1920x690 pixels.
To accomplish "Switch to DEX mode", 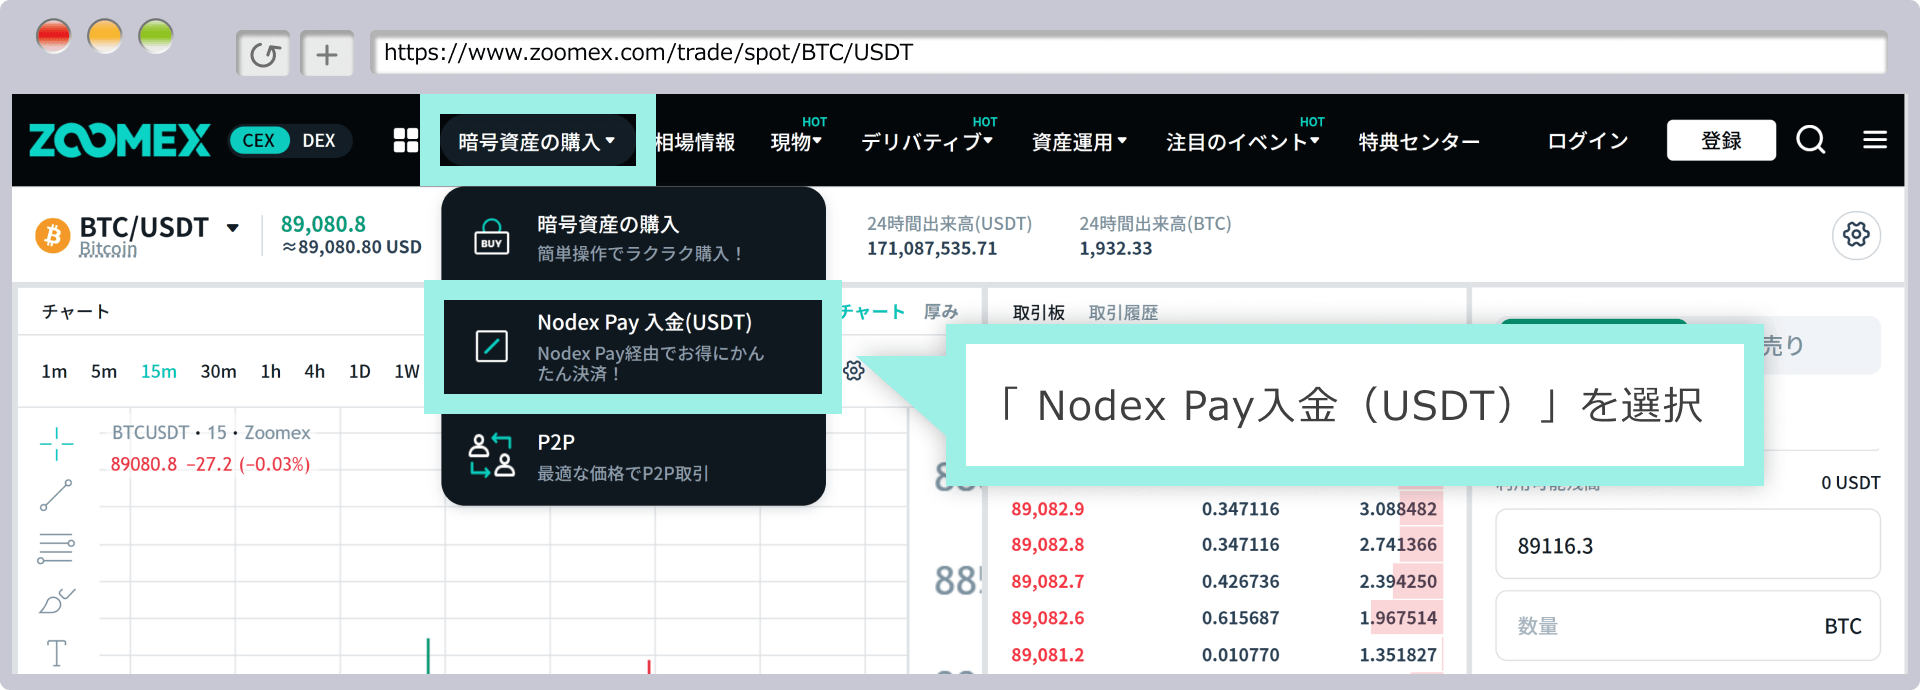I will 319,141.
